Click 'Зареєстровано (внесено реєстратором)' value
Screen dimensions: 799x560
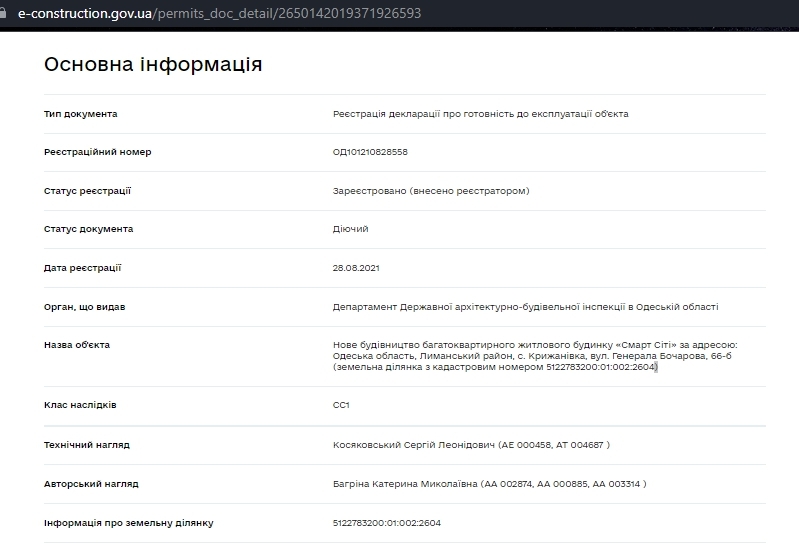click(x=431, y=191)
